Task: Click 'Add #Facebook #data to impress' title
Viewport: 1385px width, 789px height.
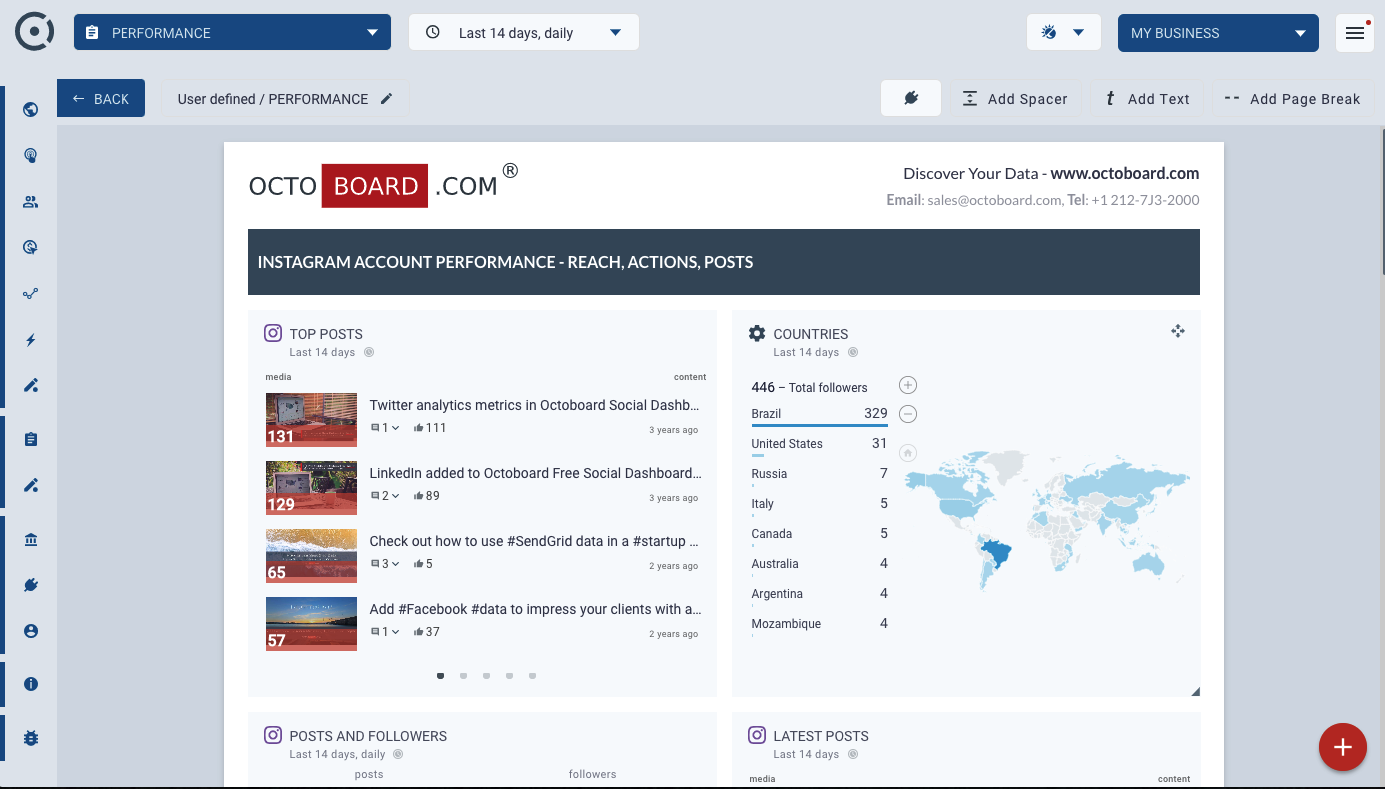Action: tap(536, 609)
